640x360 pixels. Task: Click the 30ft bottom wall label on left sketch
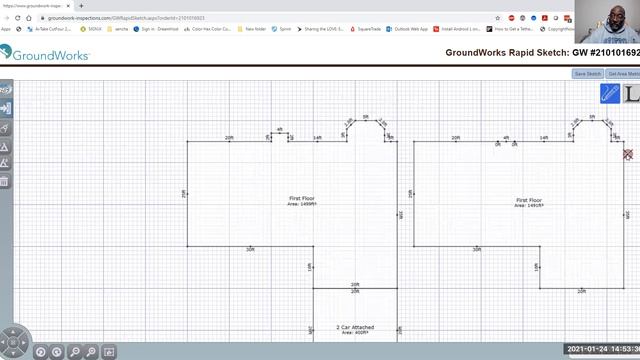(x=250, y=249)
